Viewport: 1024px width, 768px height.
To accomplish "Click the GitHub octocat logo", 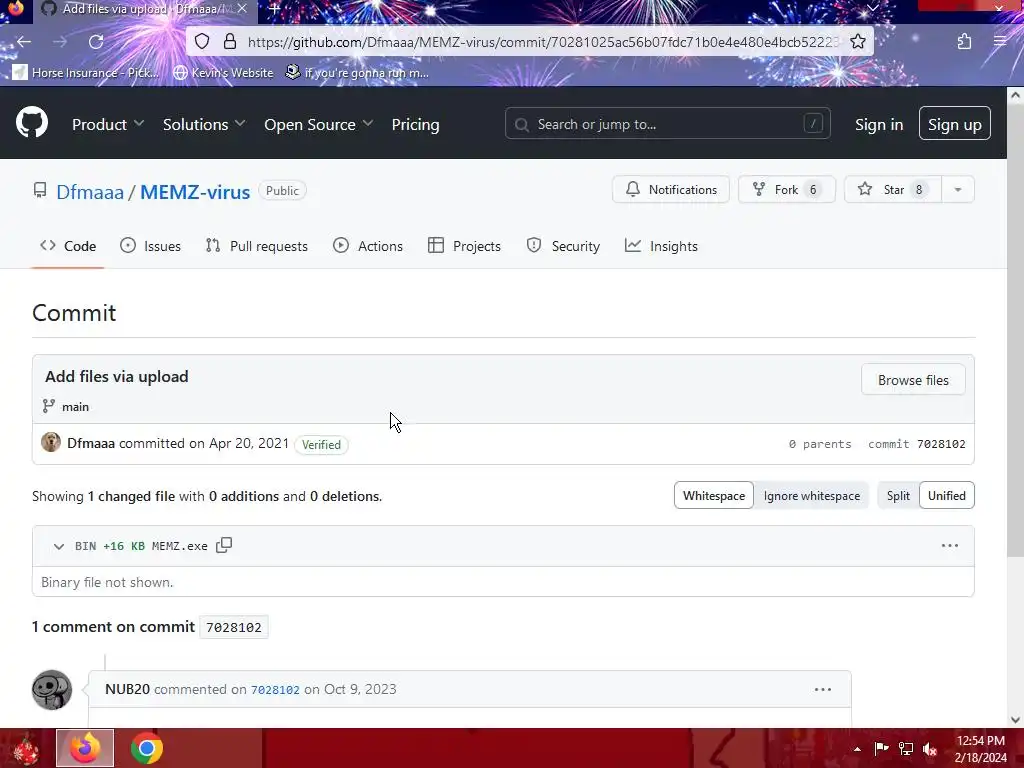I will pyautogui.click(x=32, y=123).
